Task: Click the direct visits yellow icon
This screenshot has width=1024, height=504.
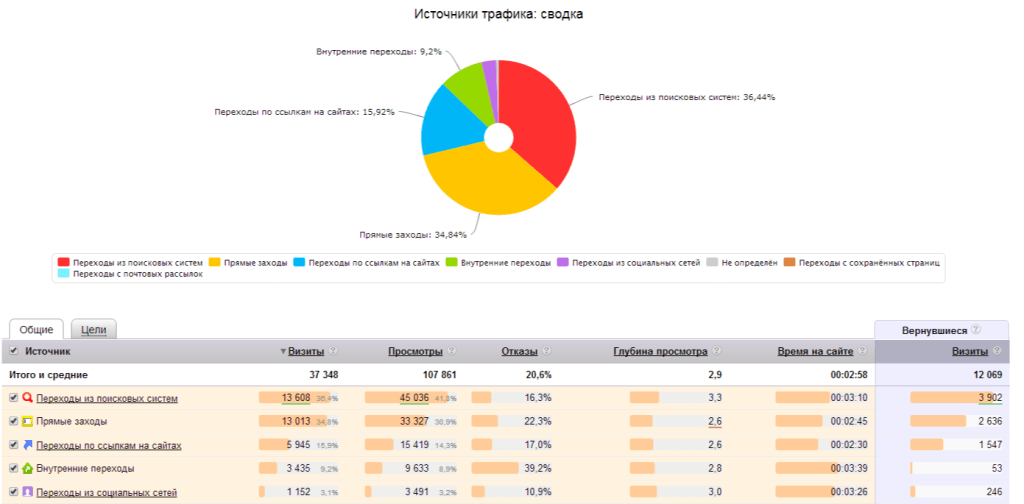Action: pos(27,421)
